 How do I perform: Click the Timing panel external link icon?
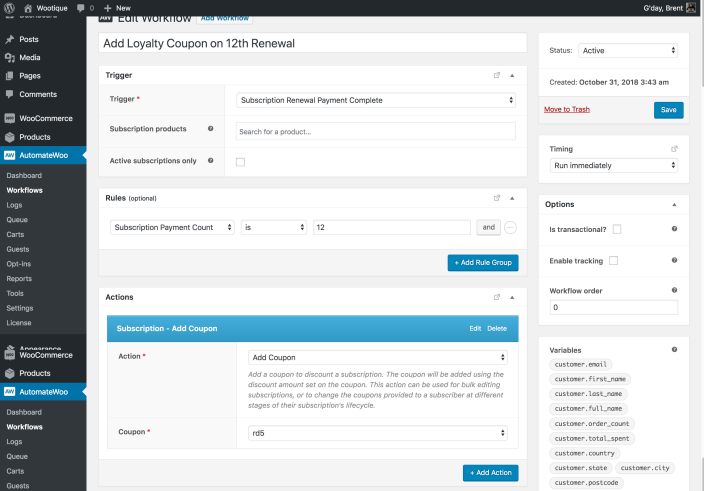click(674, 149)
